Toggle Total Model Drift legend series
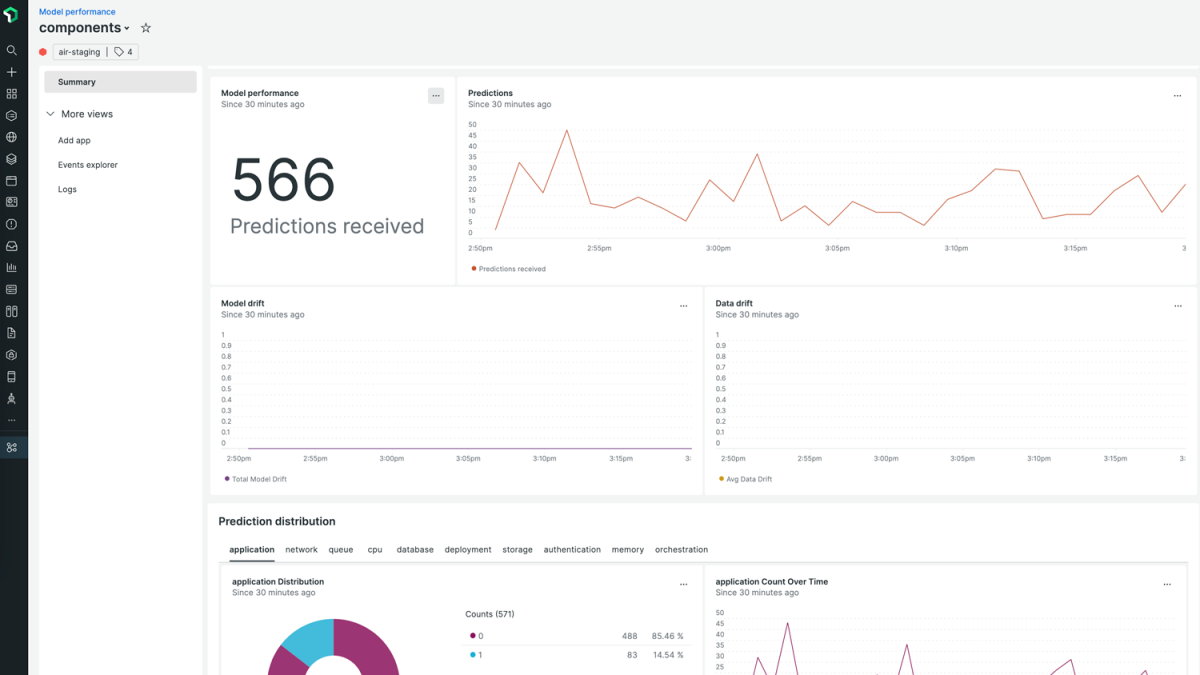1200x675 pixels. (258, 479)
